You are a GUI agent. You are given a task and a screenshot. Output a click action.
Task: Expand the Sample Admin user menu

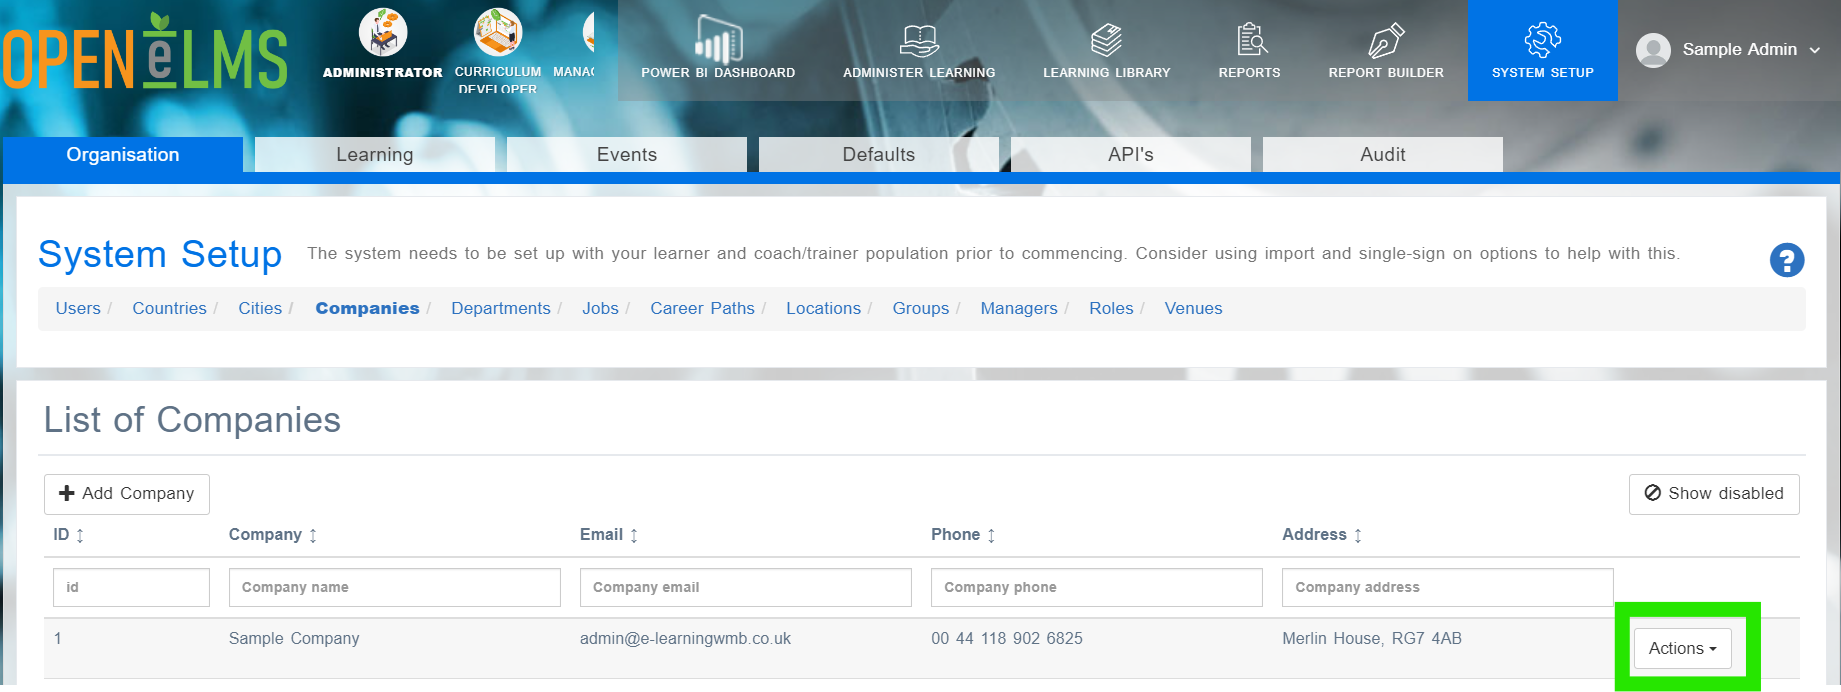coord(1728,50)
